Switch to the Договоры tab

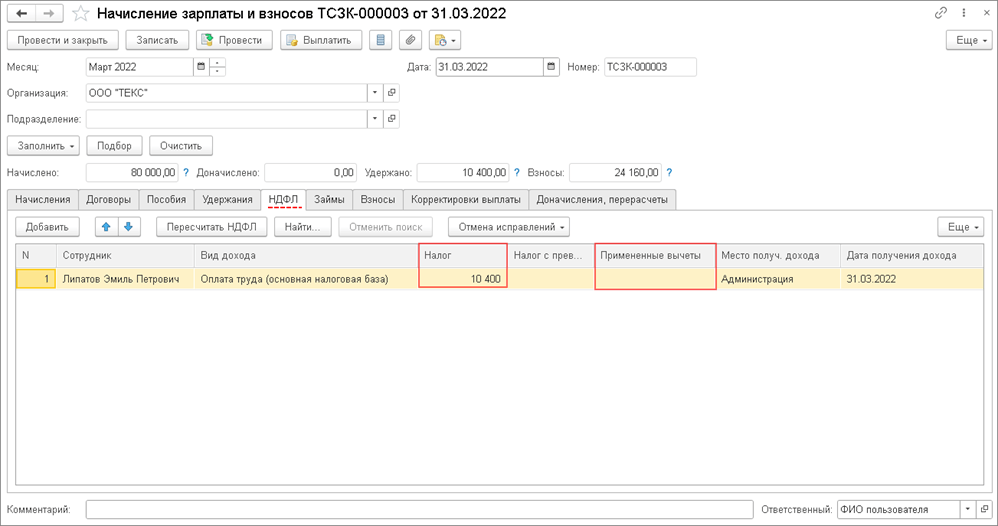click(108, 199)
